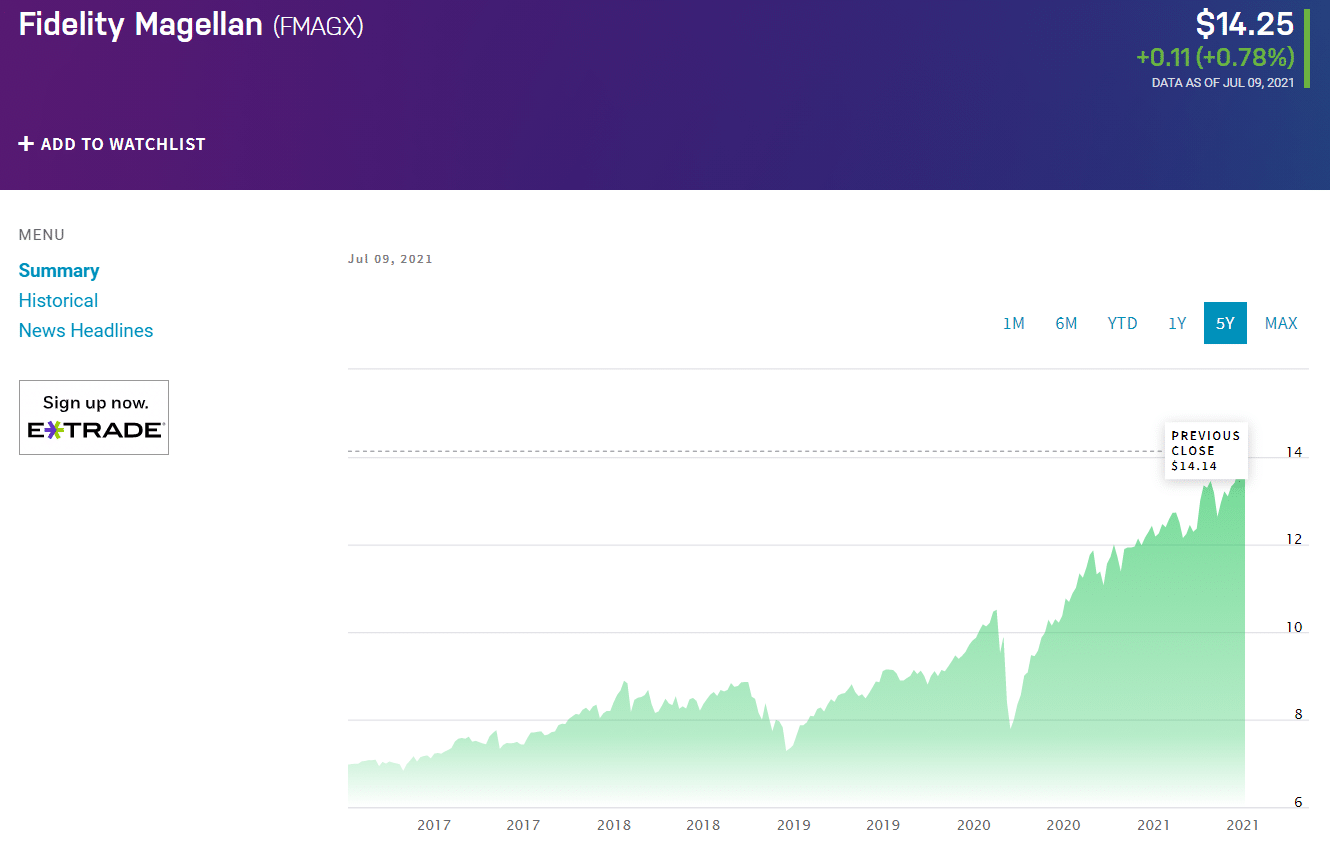This screenshot has height=853, width=1330.
Task: Click the Fidelity Magellan fund title
Action: [x=141, y=25]
